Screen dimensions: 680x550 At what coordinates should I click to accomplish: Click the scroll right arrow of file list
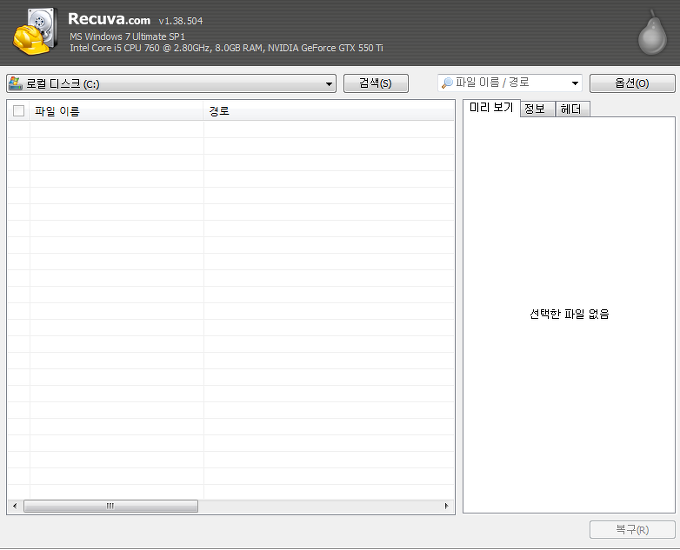point(447,506)
